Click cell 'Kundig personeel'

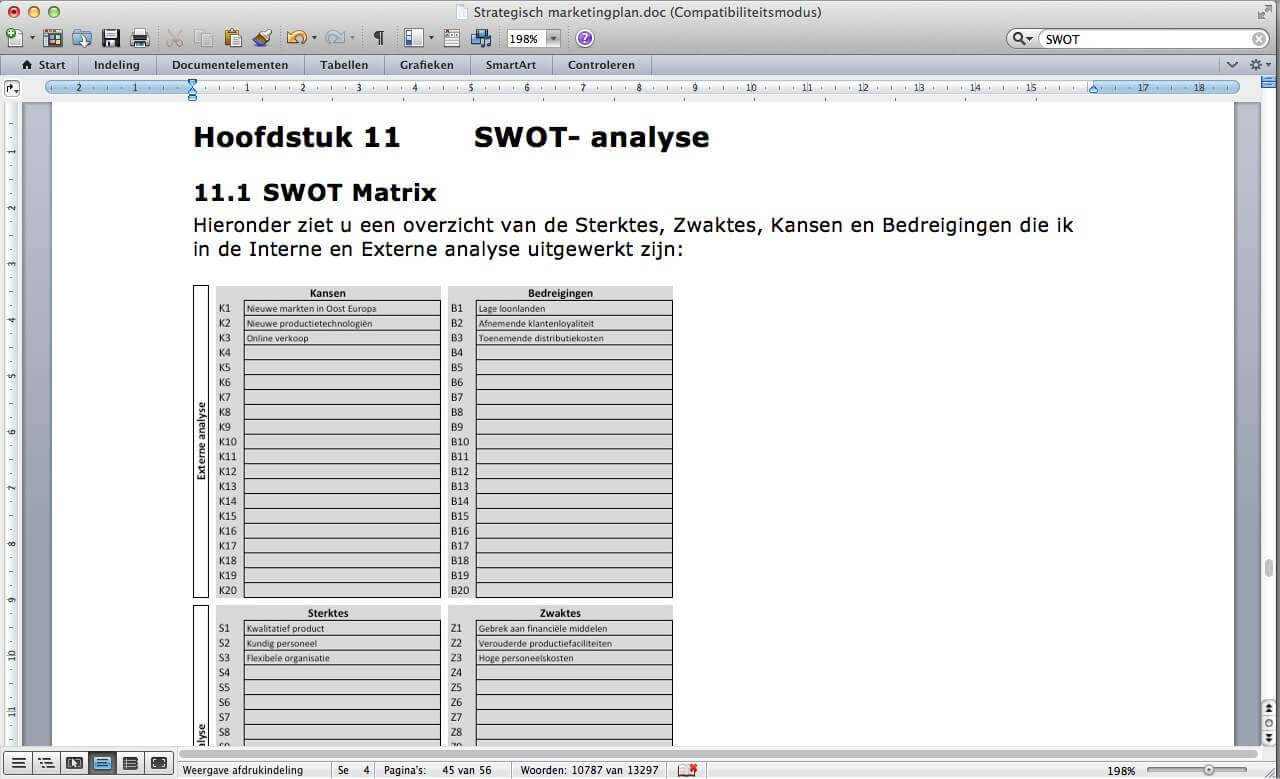tap(342, 643)
